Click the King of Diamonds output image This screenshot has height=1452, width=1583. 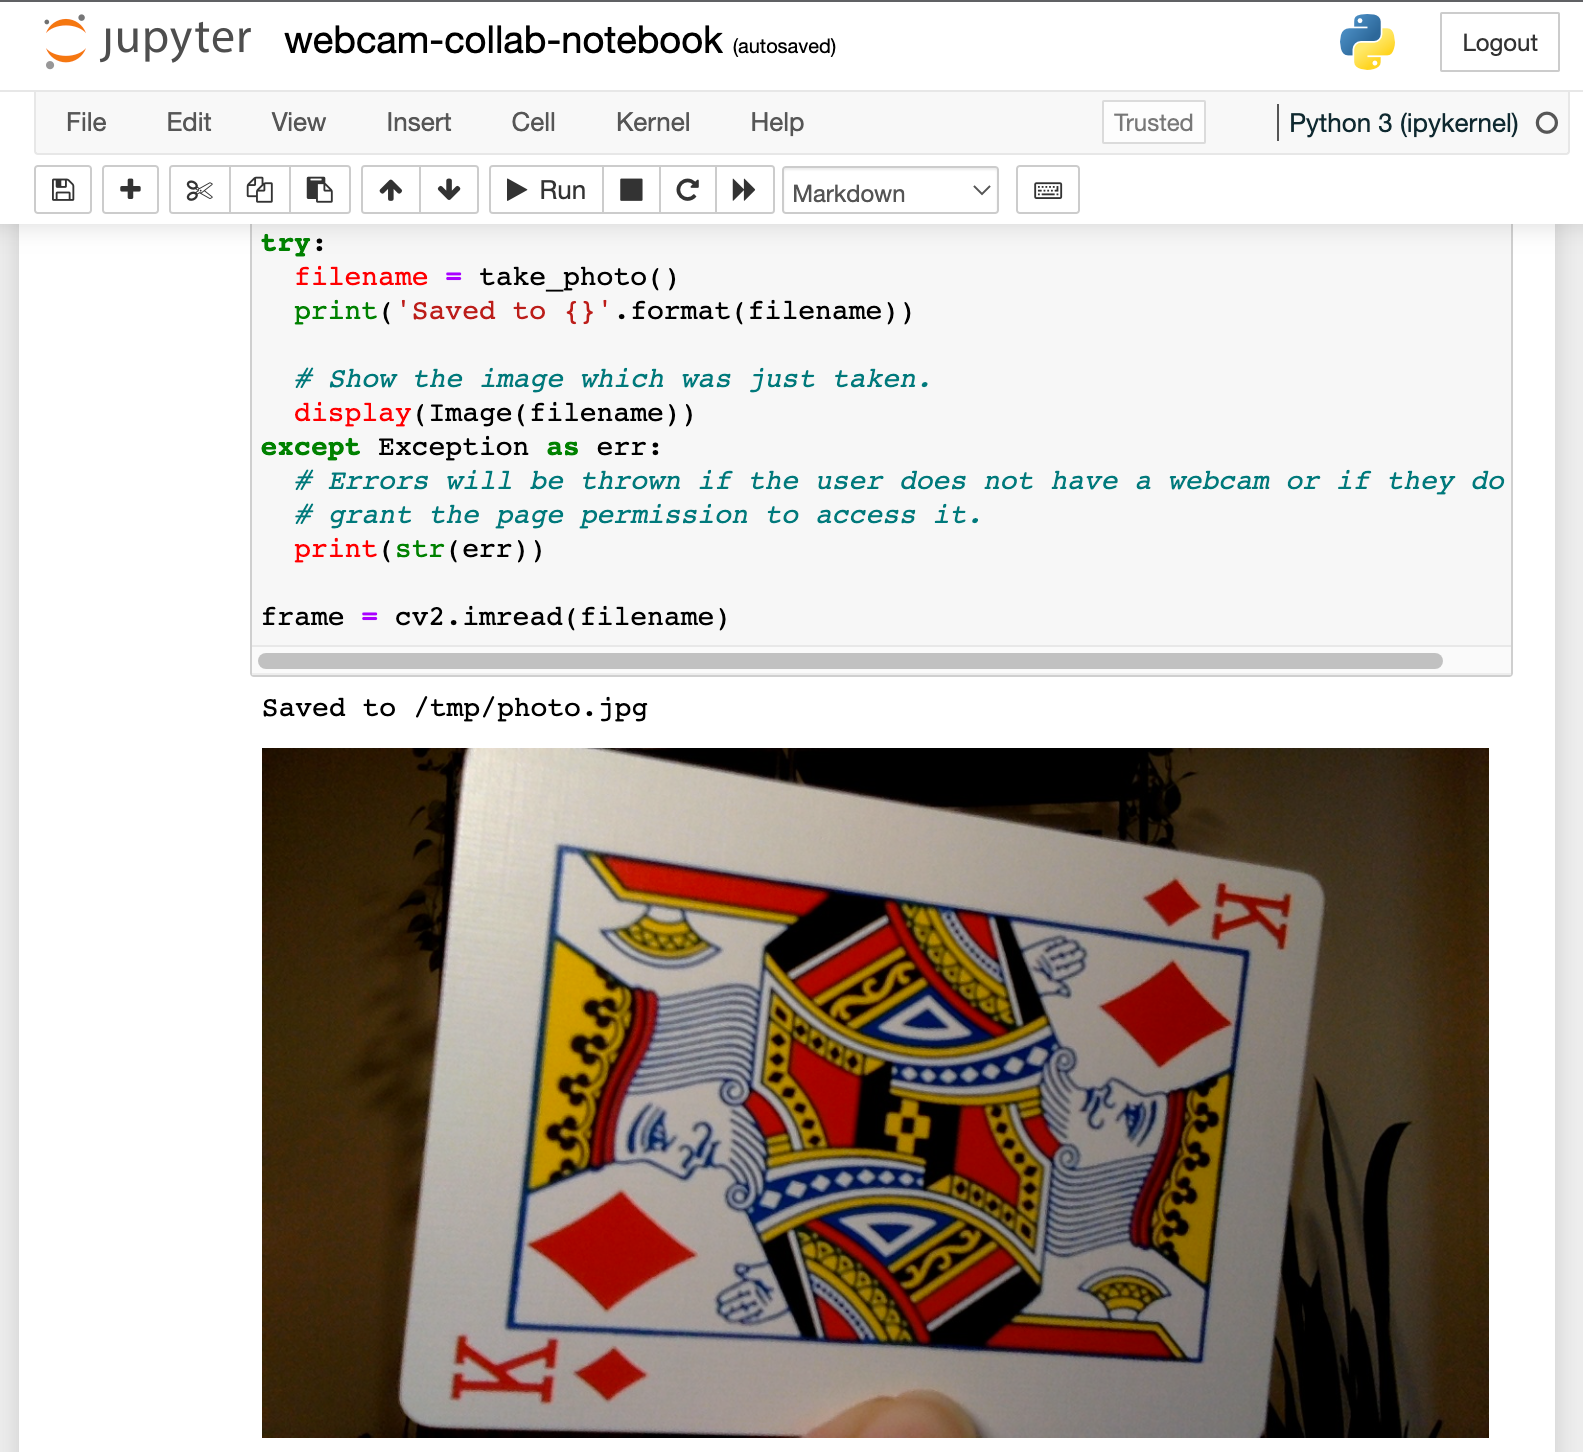875,1093
